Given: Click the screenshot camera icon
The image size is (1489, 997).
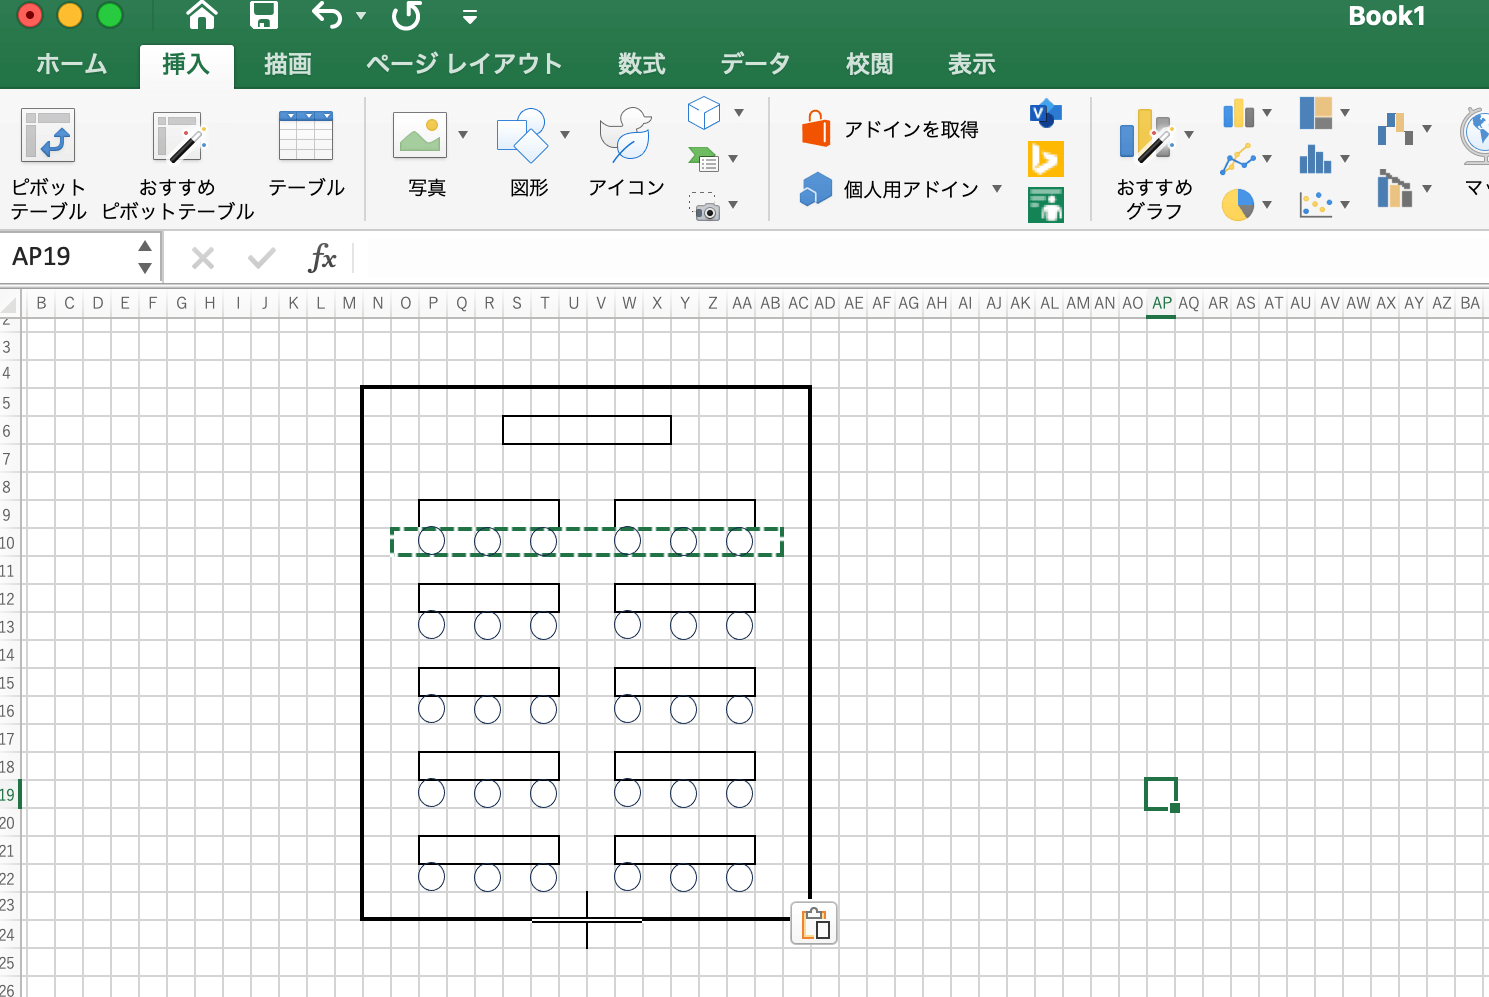Looking at the screenshot, I should 704,207.
